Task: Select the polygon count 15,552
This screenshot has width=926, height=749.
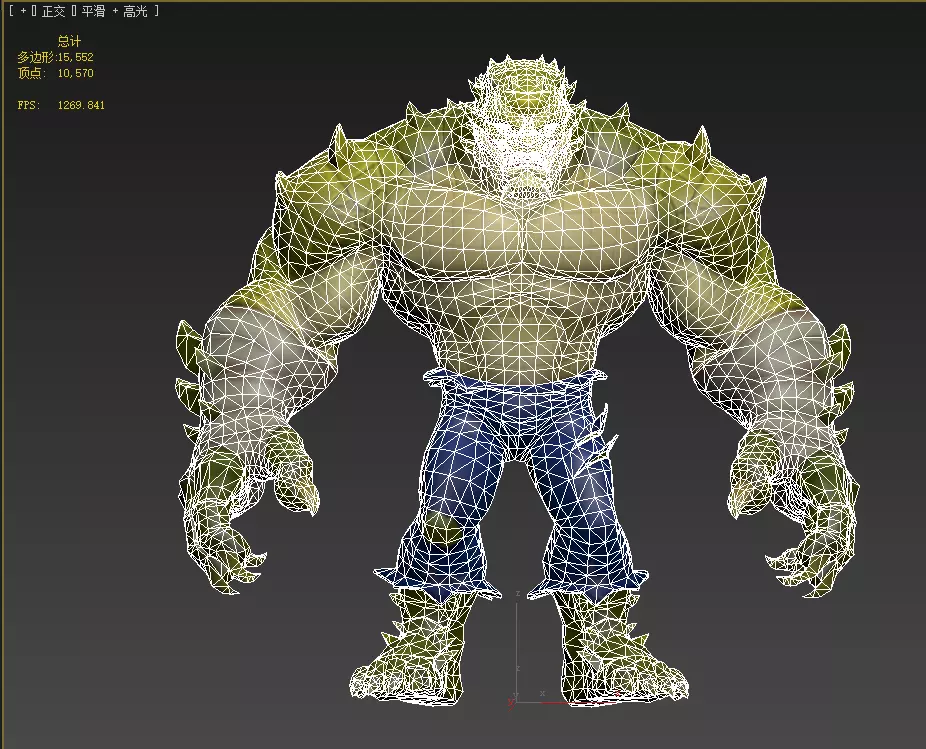Action: pyautogui.click(x=76, y=57)
